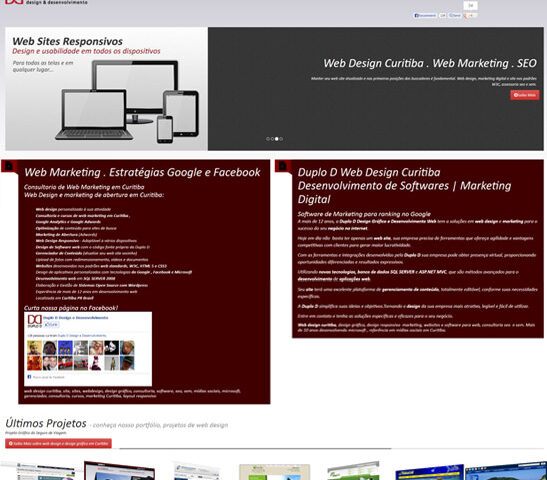This screenshot has width=547, height=480.
Task: Open the rightmost blue seascape project thumbnail
Action: [x=506, y=471]
